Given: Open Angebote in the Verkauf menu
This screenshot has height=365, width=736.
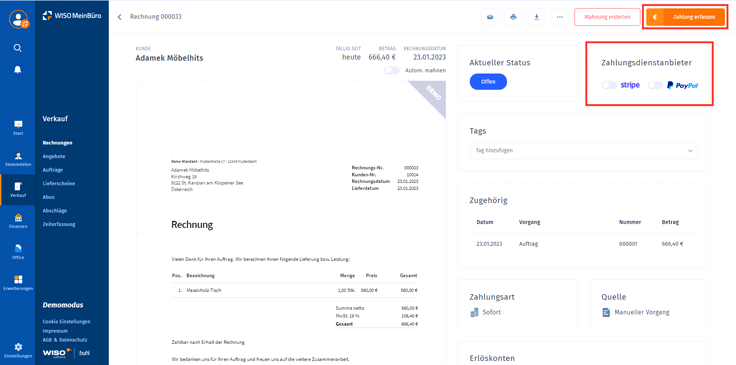Looking at the screenshot, I should click(x=54, y=156).
